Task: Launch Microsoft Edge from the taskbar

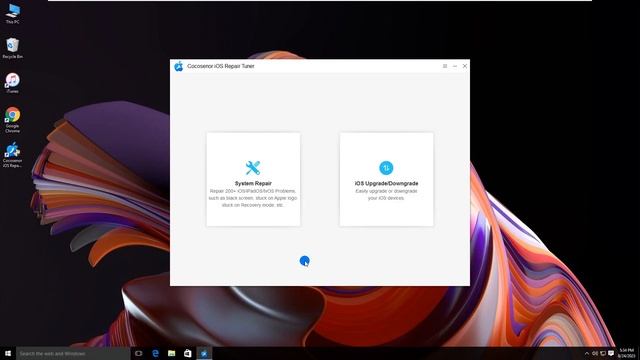Action: click(x=155, y=353)
